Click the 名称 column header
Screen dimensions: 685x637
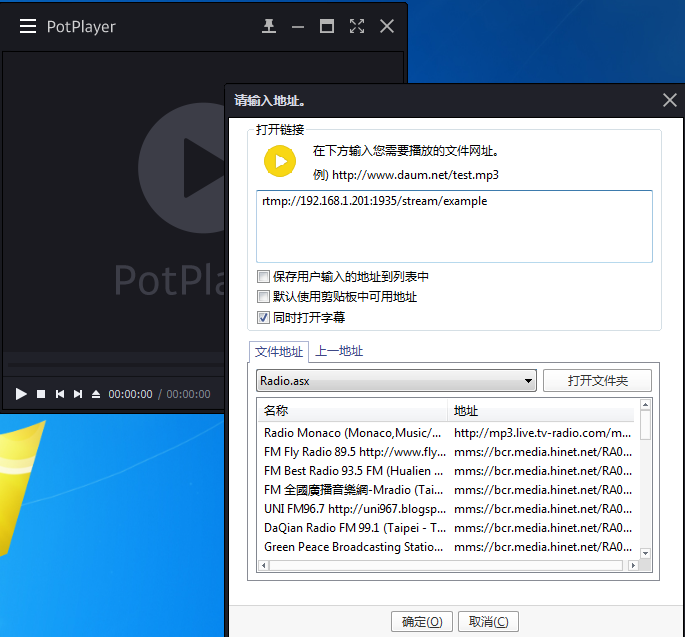(352, 411)
